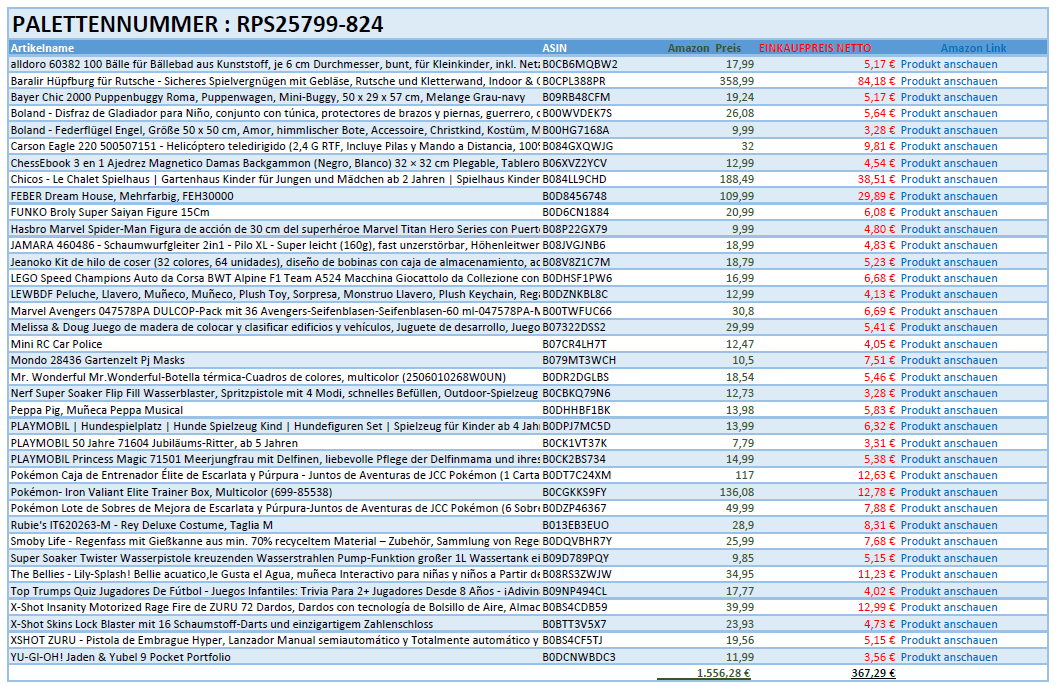1058x690 pixels.
Task: Click Produkt anschauen for YU-GI-OH! Pocket Portfolio
Action: [x=948, y=657]
